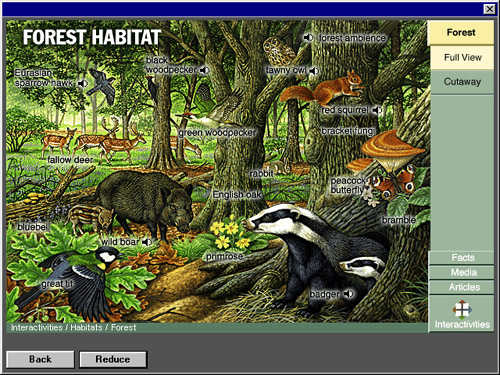The width and height of the screenshot is (500, 375).
Task: Open the Articles panel
Action: click(x=462, y=287)
